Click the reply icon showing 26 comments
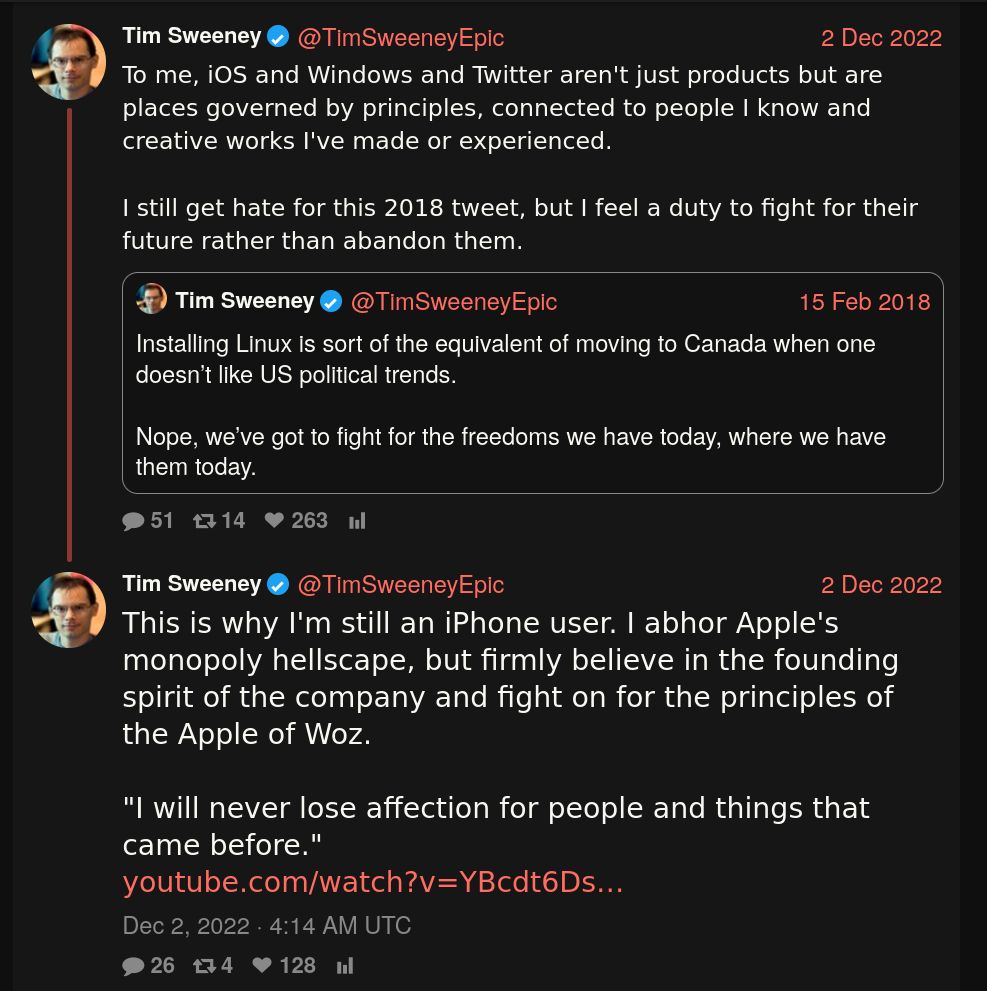 133,966
